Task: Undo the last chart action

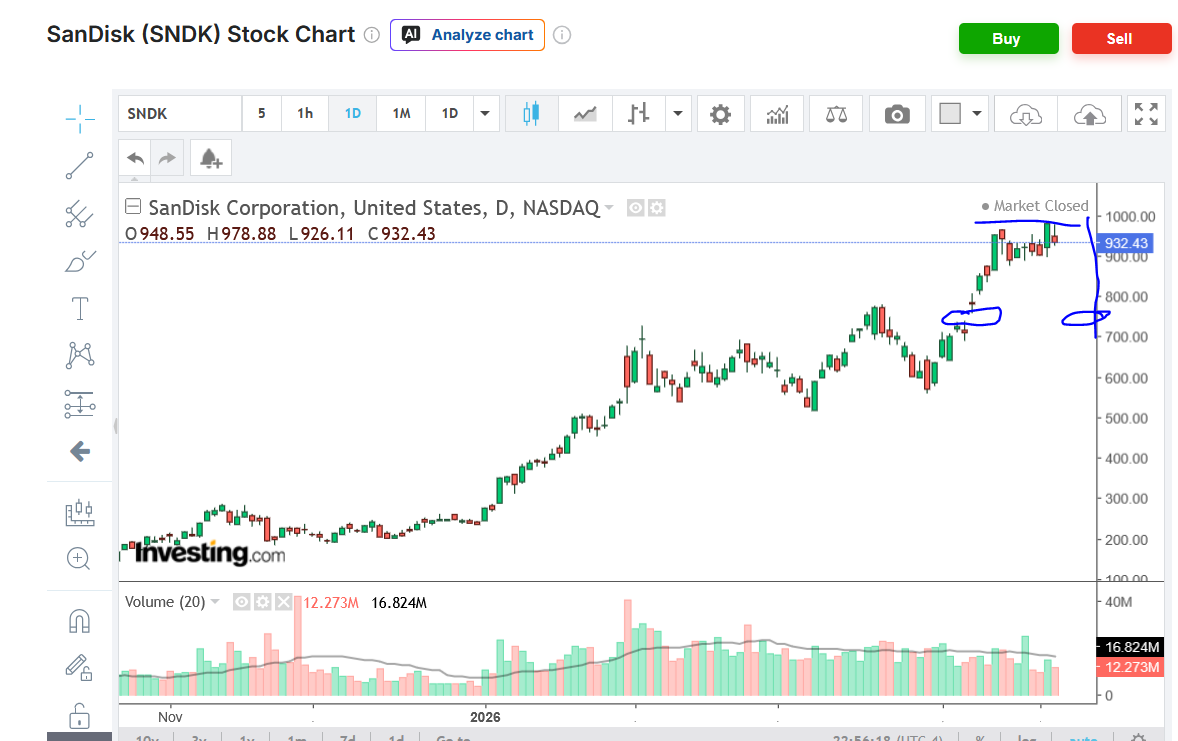Action: coord(135,158)
